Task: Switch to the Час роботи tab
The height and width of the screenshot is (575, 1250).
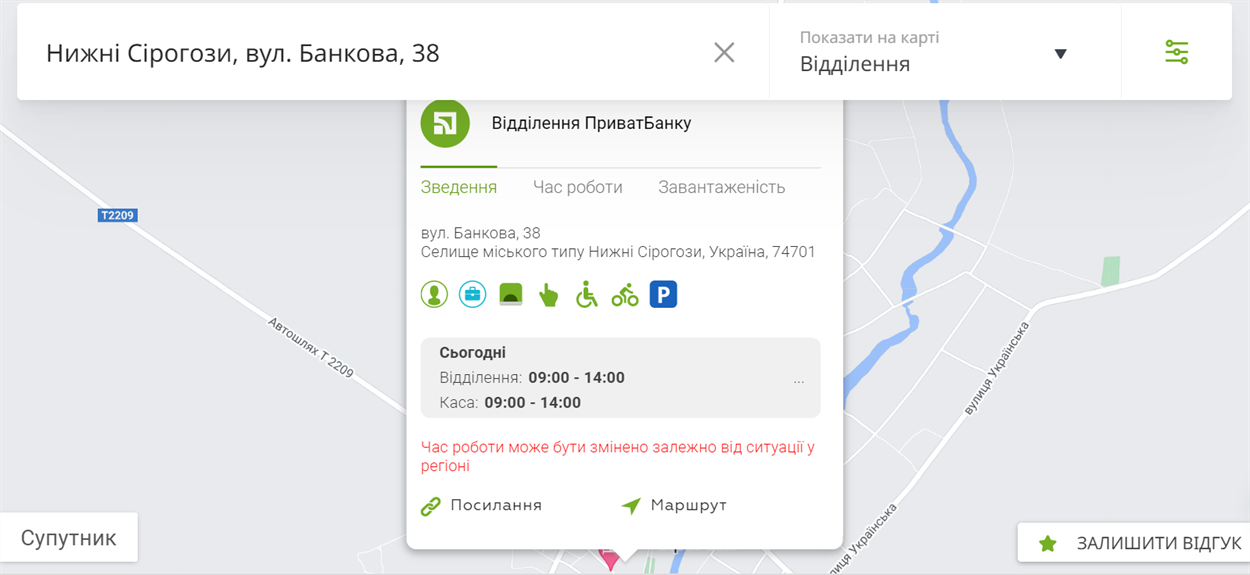Action: [577, 187]
